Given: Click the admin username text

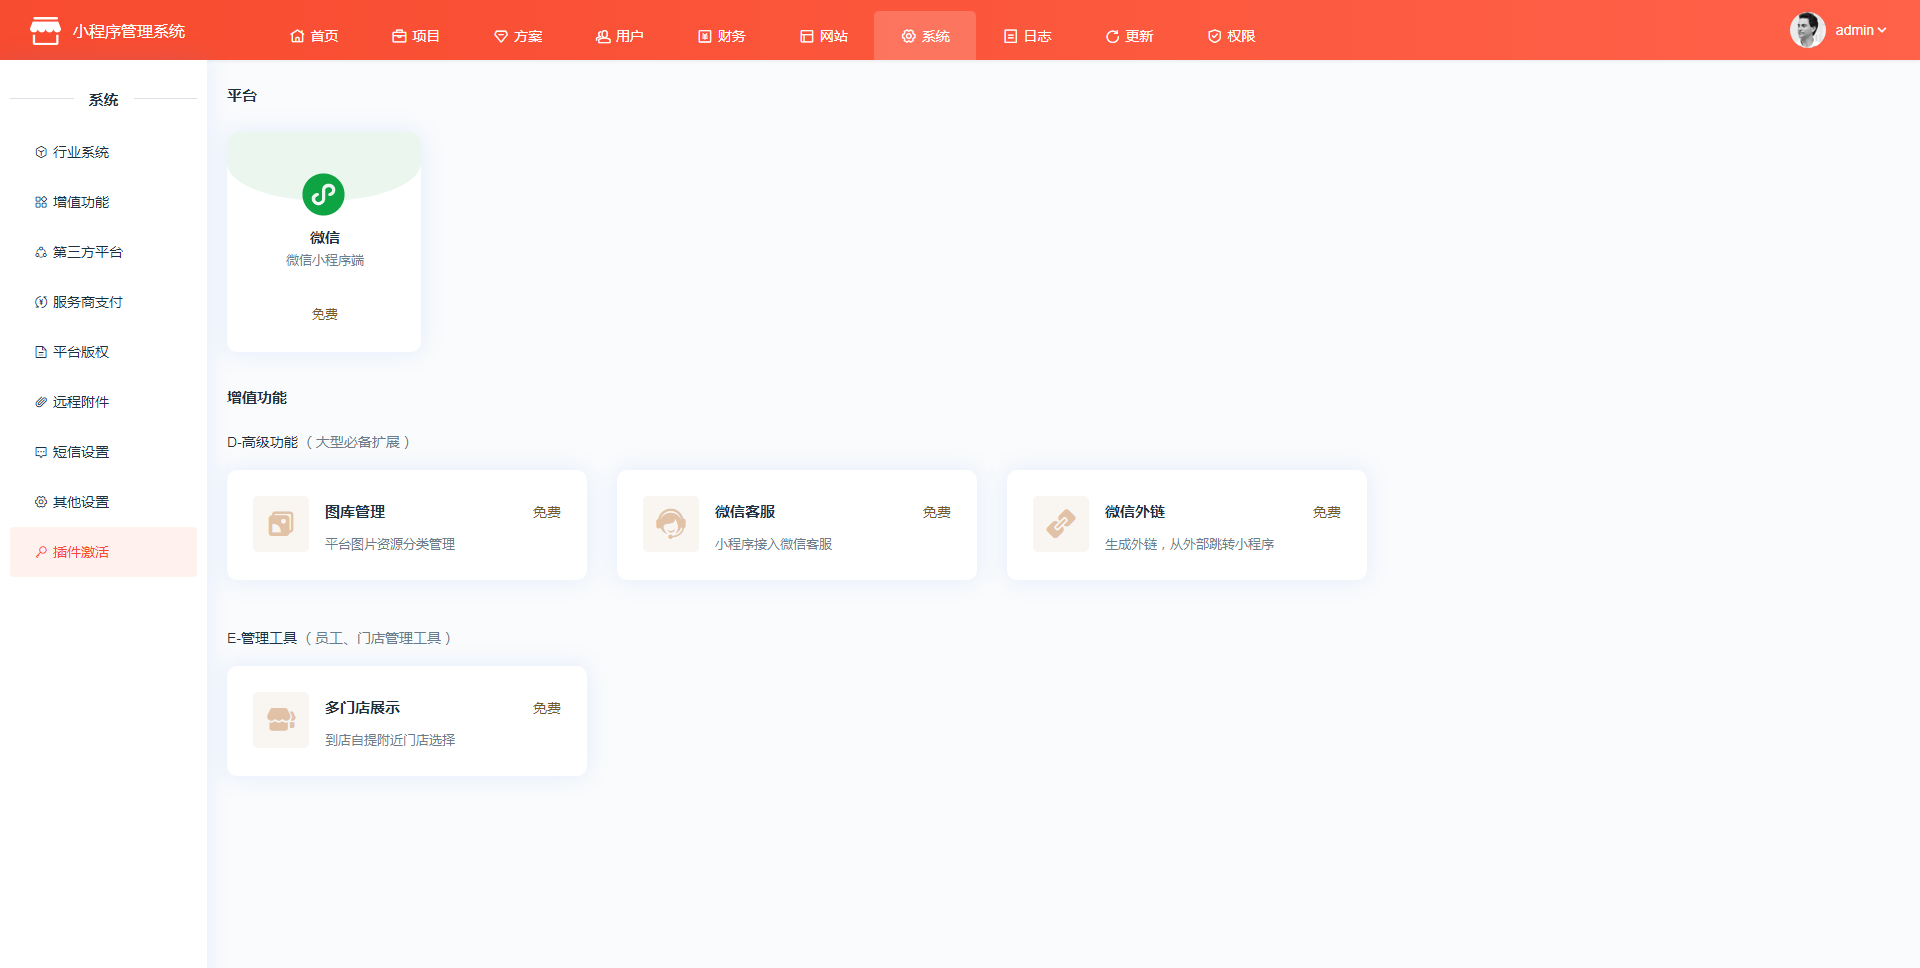Looking at the screenshot, I should [x=1854, y=30].
